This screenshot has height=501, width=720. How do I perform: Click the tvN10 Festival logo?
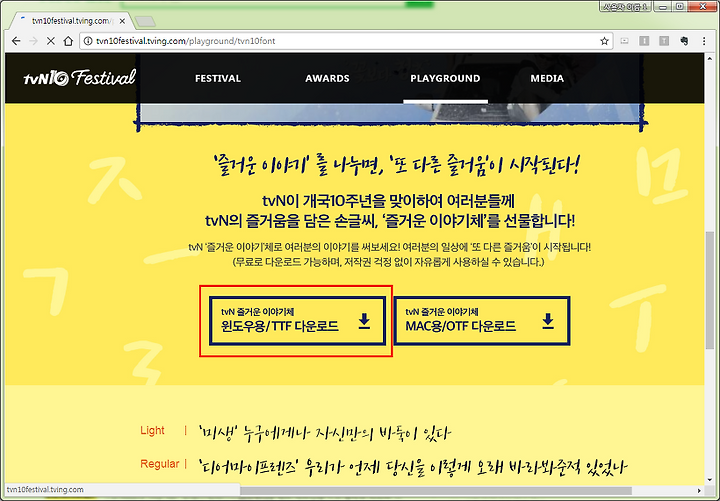pos(79,78)
